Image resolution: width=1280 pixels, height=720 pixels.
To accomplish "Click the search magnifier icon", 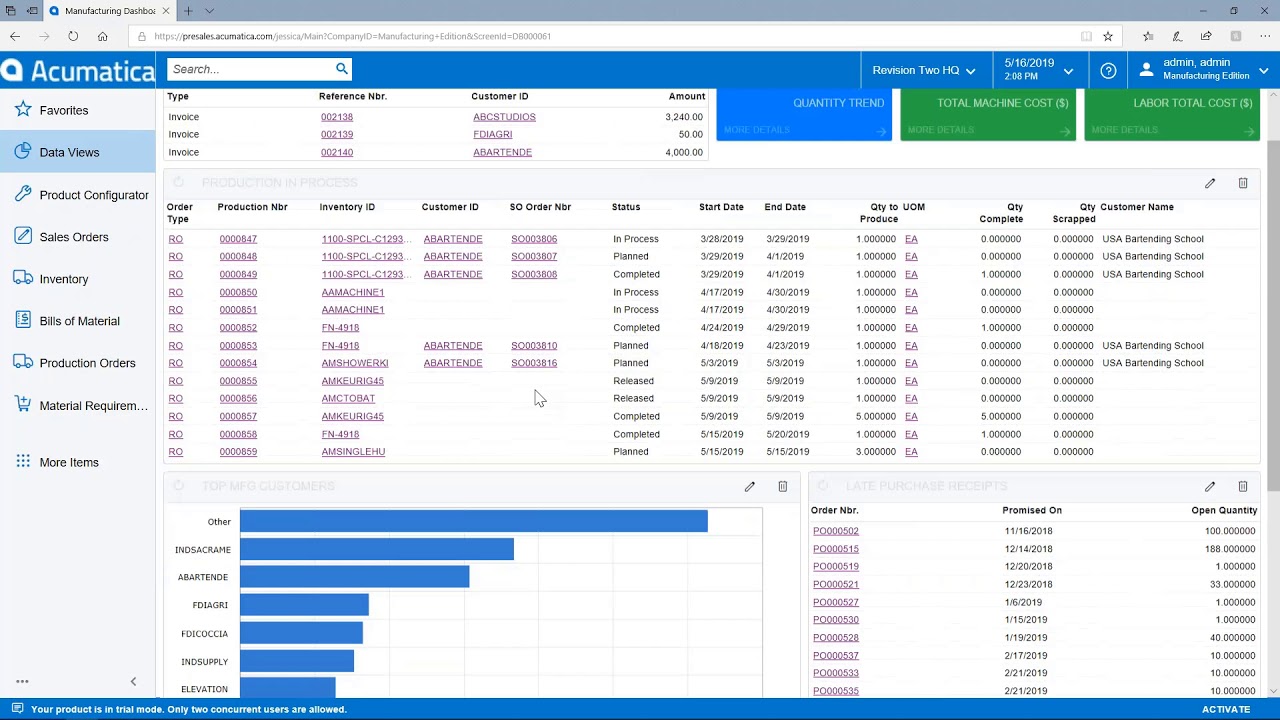I will pyautogui.click(x=342, y=69).
